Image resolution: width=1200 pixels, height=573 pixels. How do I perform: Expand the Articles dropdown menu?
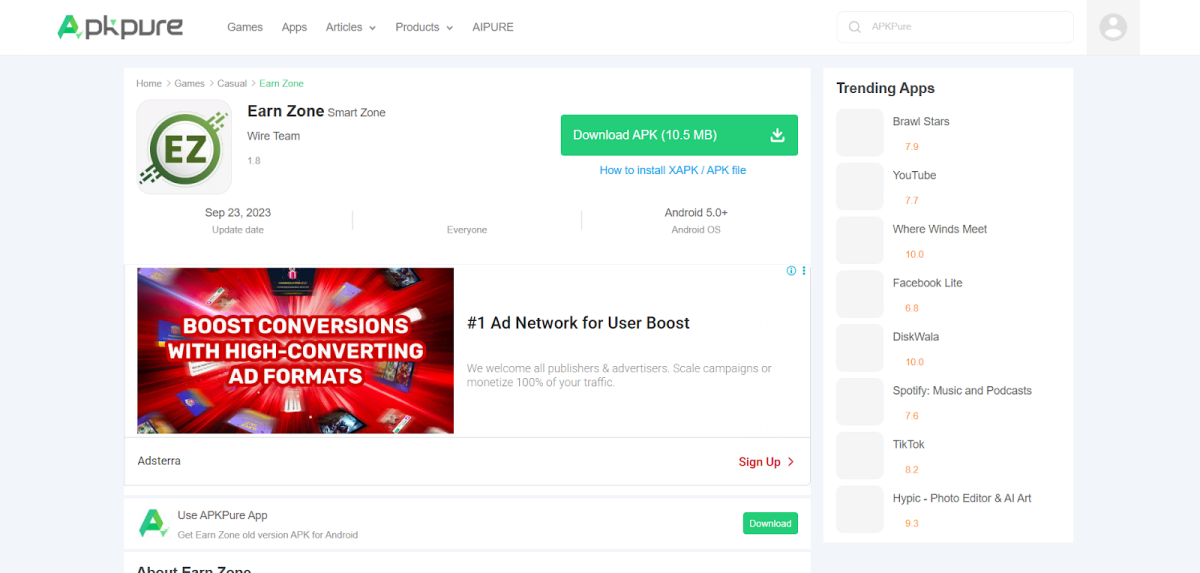pyautogui.click(x=350, y=27)
